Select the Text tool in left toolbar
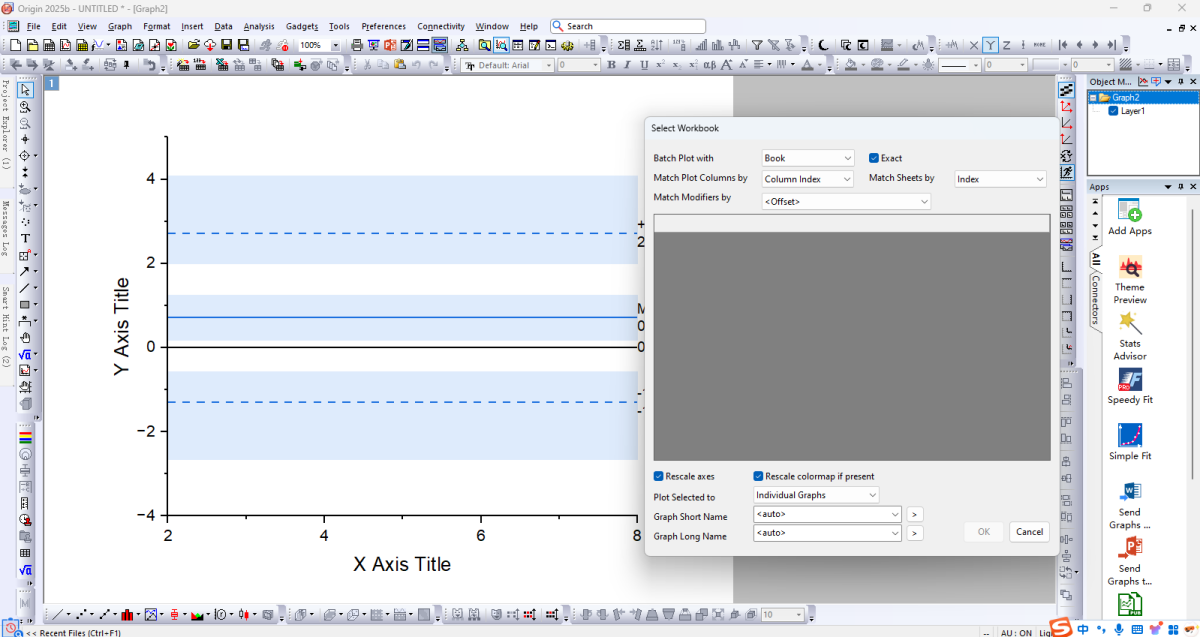 click(25, 238)
